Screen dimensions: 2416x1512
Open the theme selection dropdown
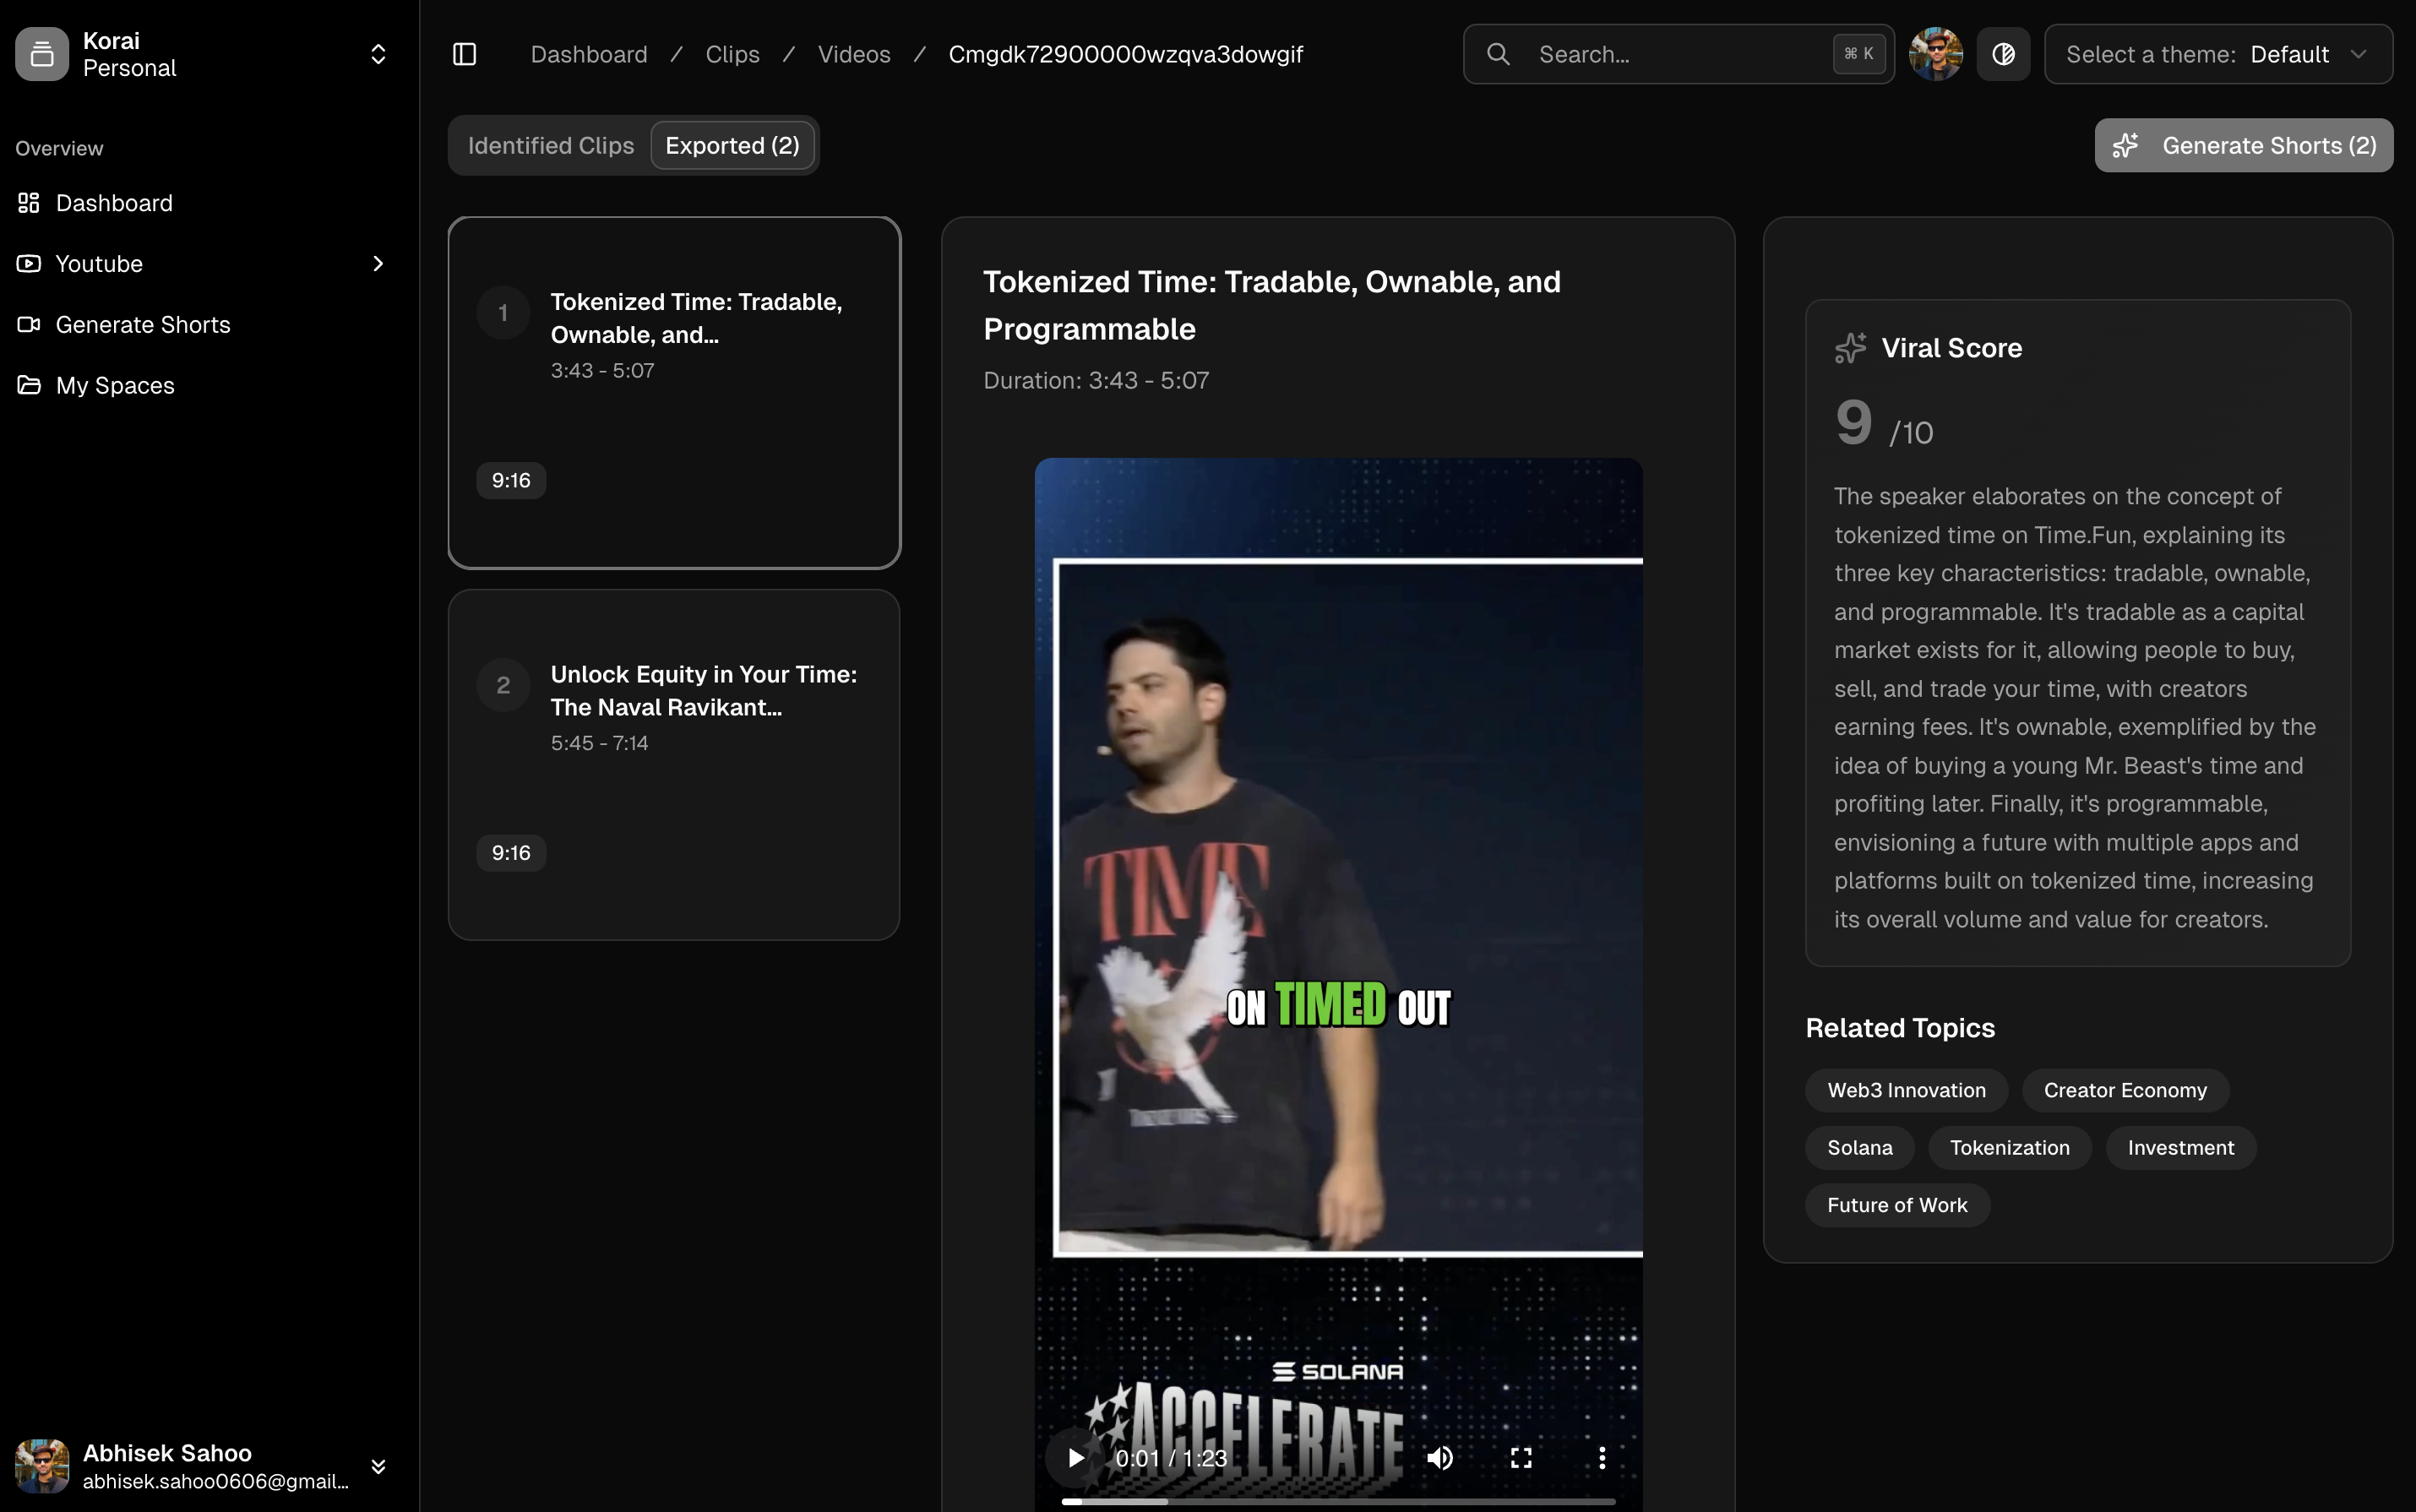[x=2217, y=54]
